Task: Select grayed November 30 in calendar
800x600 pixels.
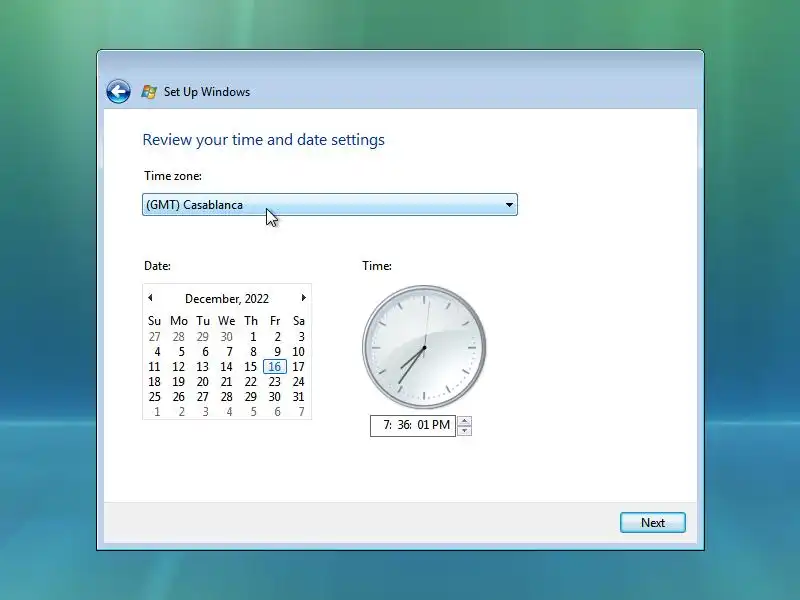Action: click(227, 337)
